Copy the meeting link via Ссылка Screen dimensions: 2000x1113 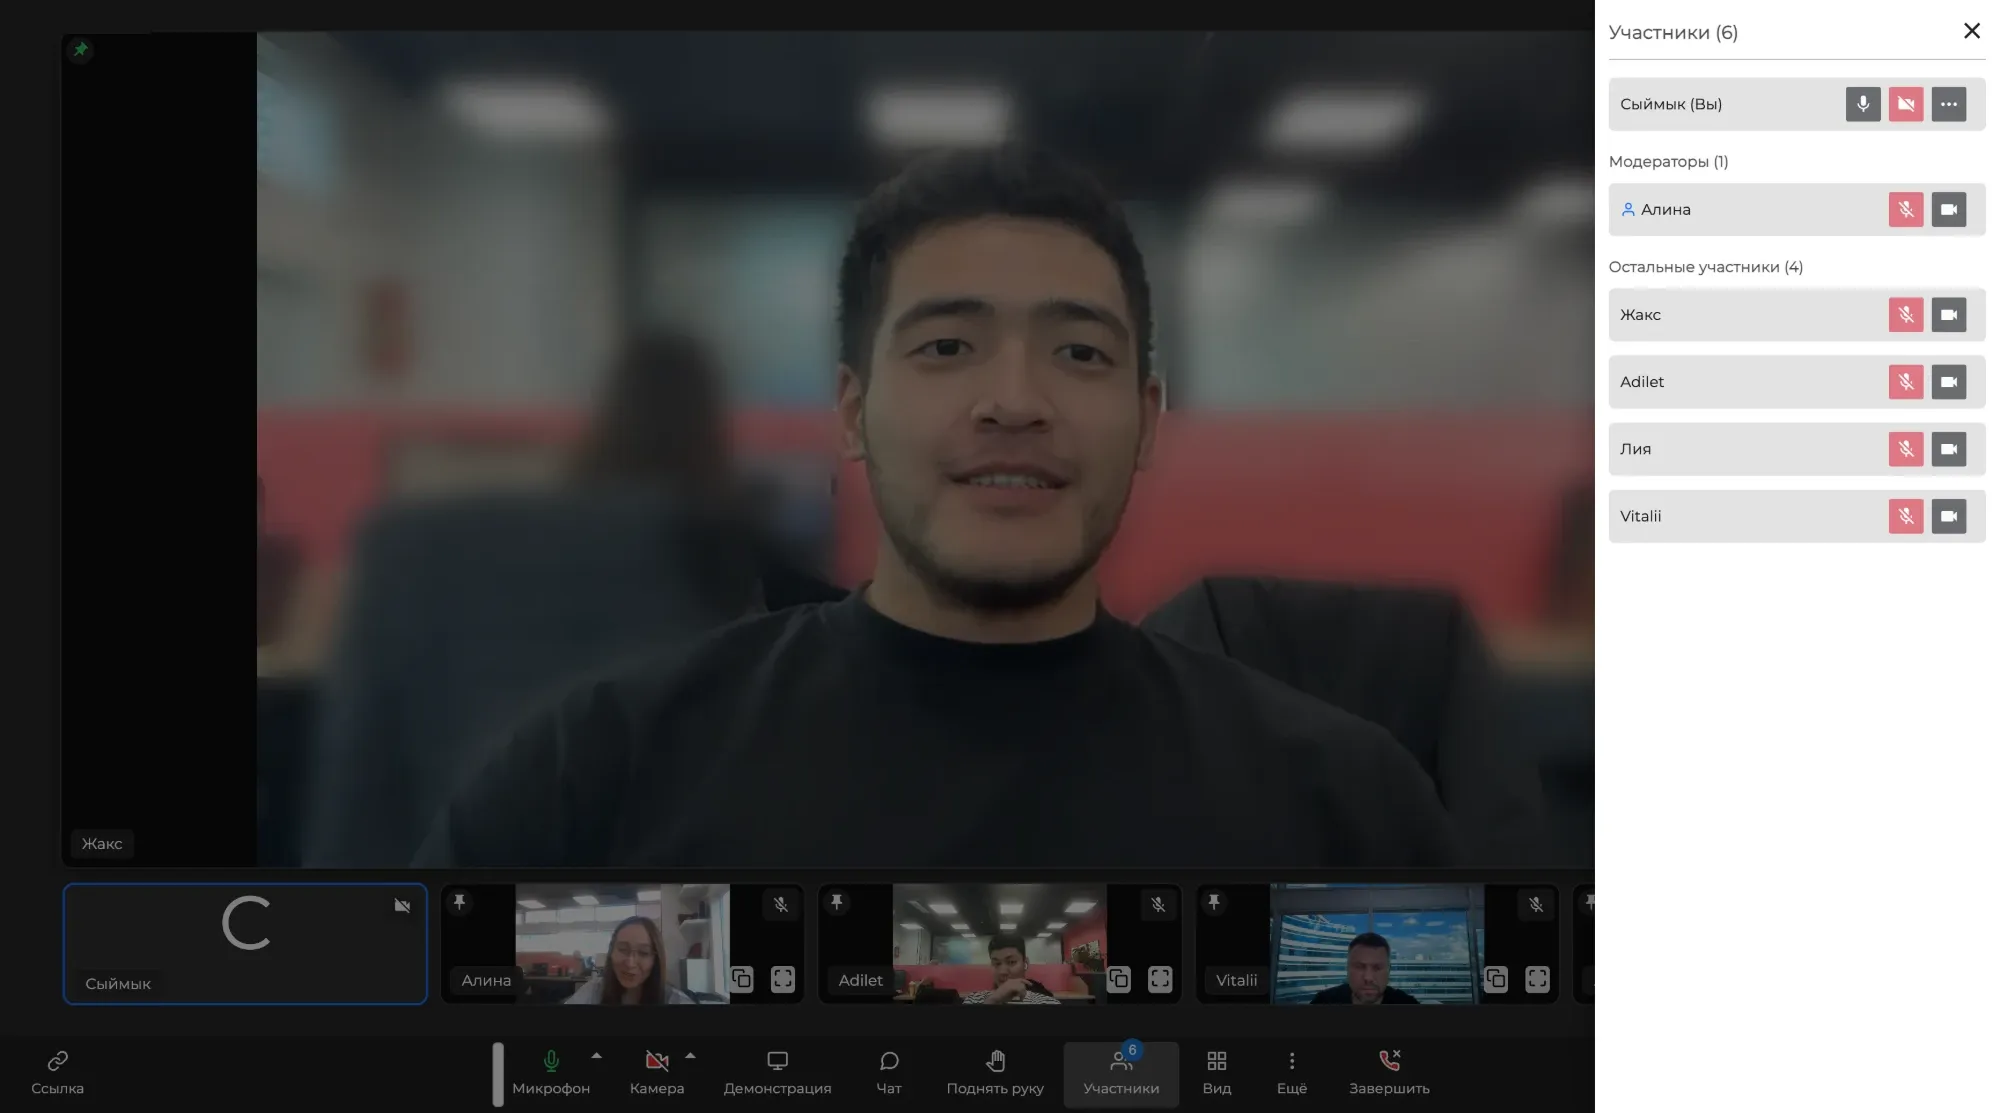[57, 1073]
